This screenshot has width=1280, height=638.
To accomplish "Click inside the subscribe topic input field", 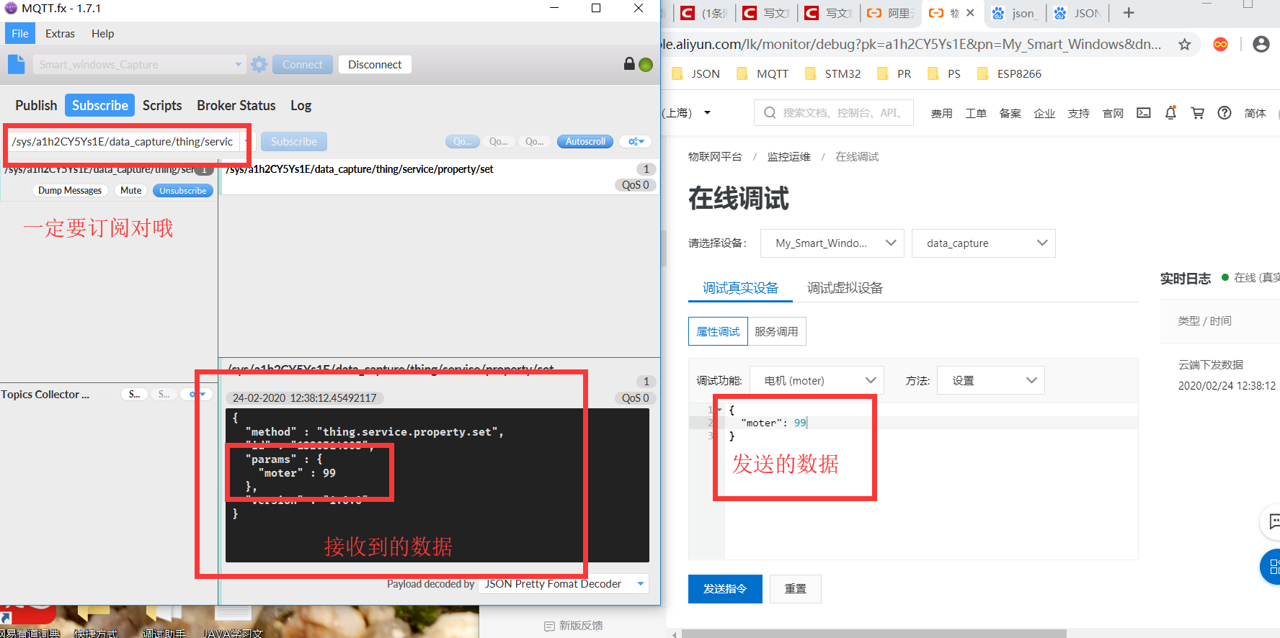I will (120, 142).
